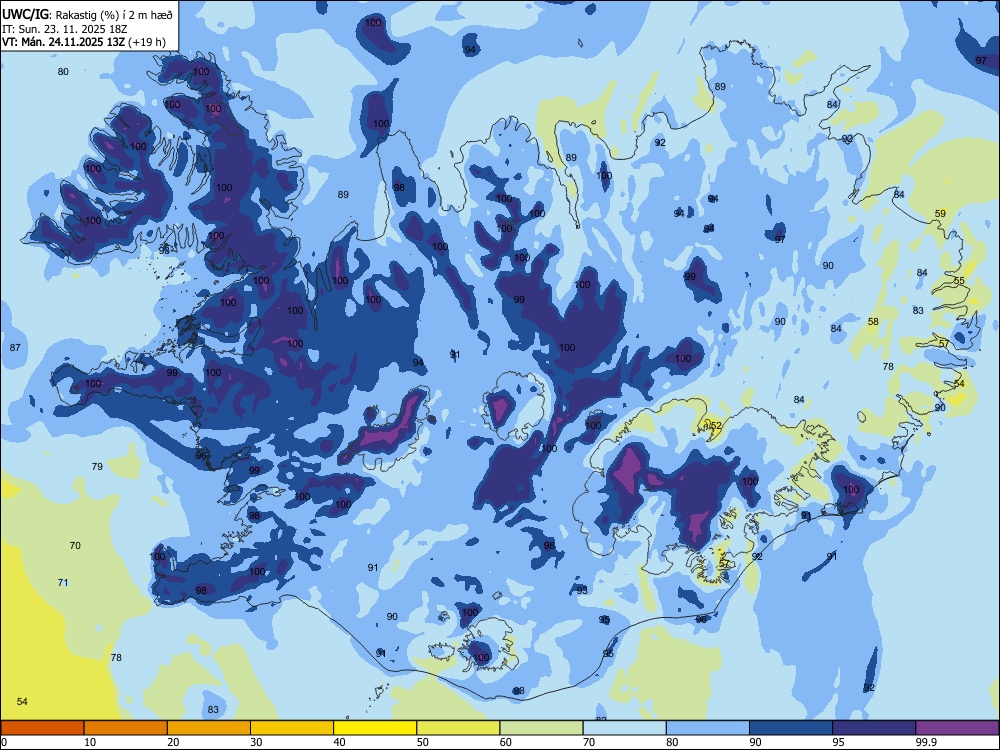
Task: Click the legend tick label '60'
Action: [x=506, y=742]
